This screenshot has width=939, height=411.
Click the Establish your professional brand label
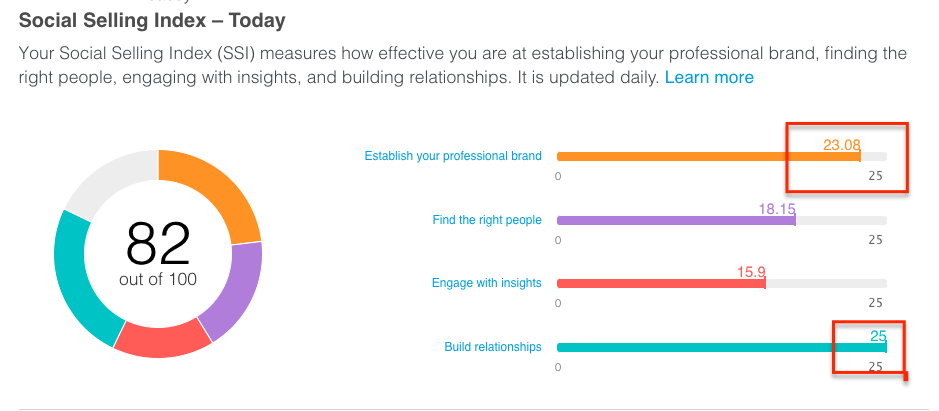pos(453,156)
